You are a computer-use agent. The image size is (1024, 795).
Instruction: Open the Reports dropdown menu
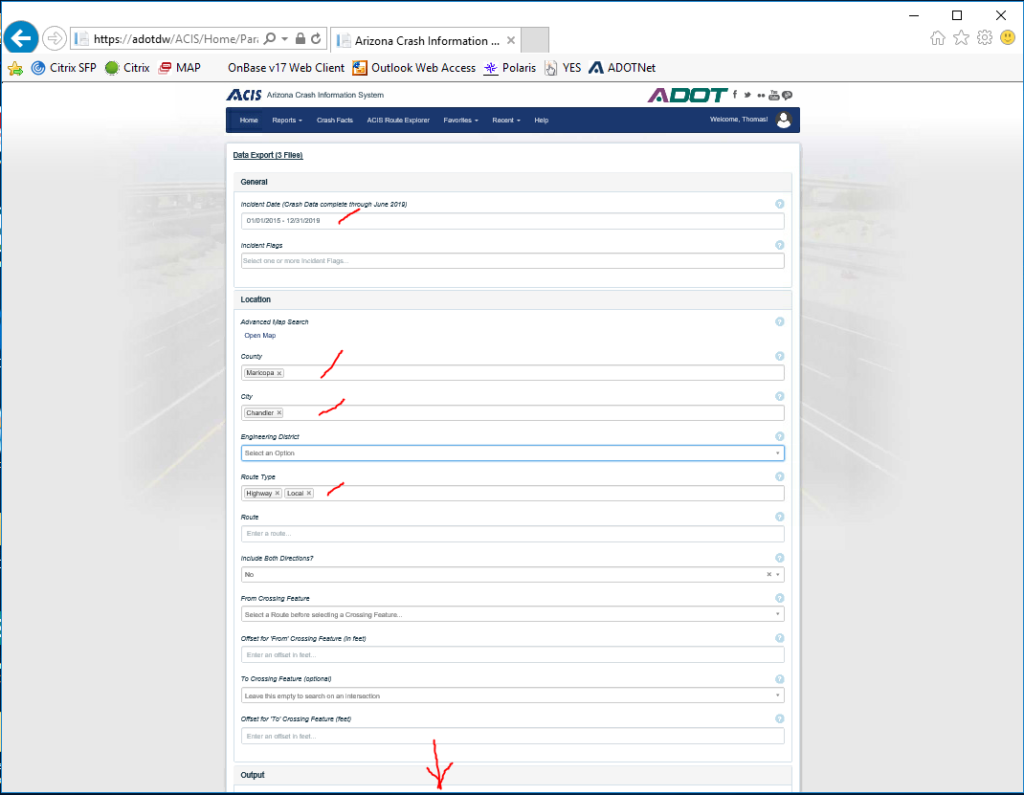[x=287, y=119]
